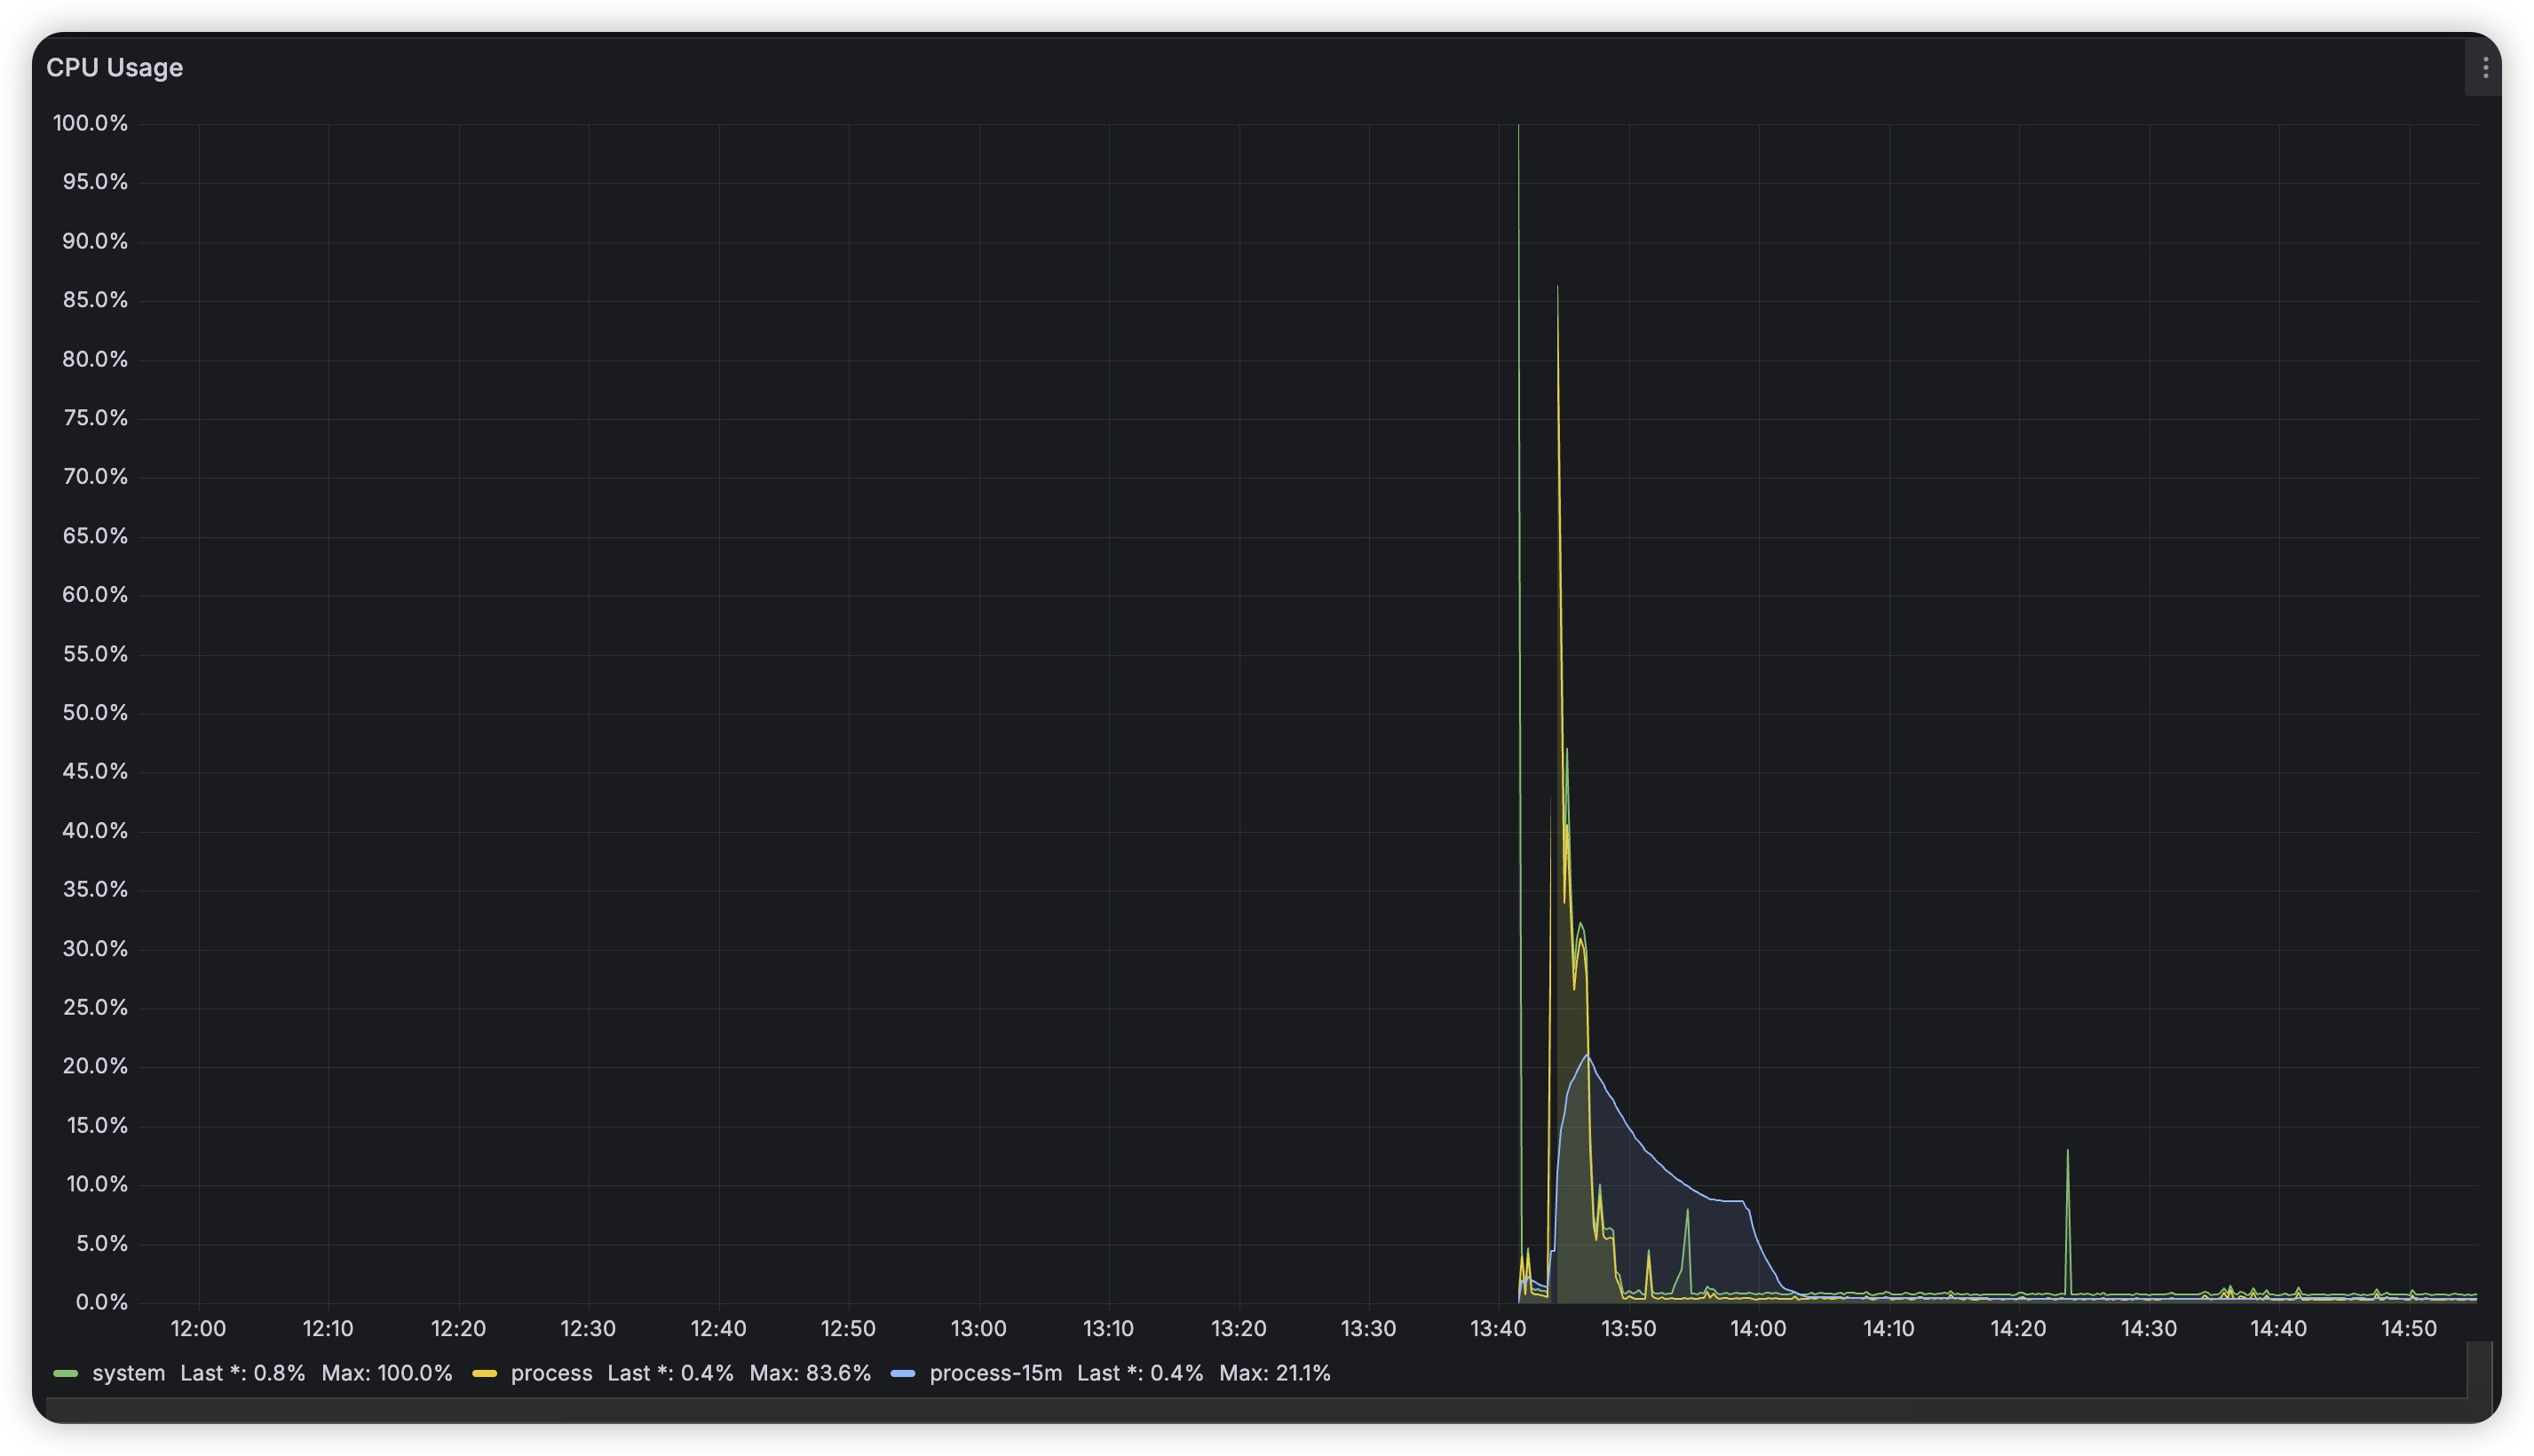
Task: Click the 14:00 time axis label
Action: pos(1758,1329)
